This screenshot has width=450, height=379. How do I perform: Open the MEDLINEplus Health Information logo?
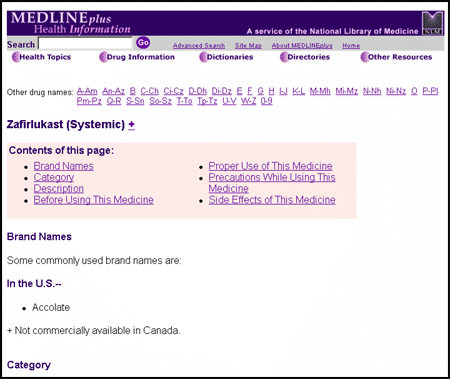(70, 23)
